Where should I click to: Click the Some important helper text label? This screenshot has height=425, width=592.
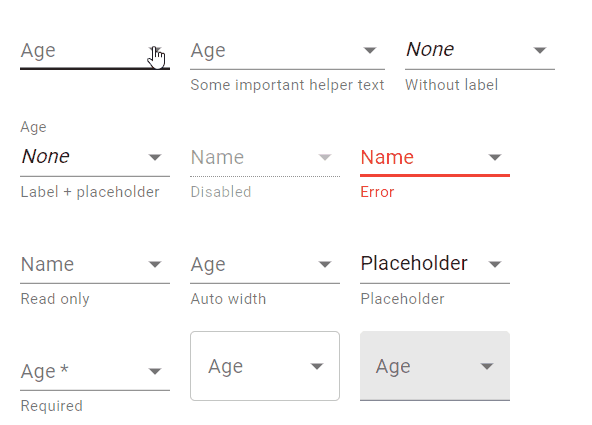[x=287, y=85]
